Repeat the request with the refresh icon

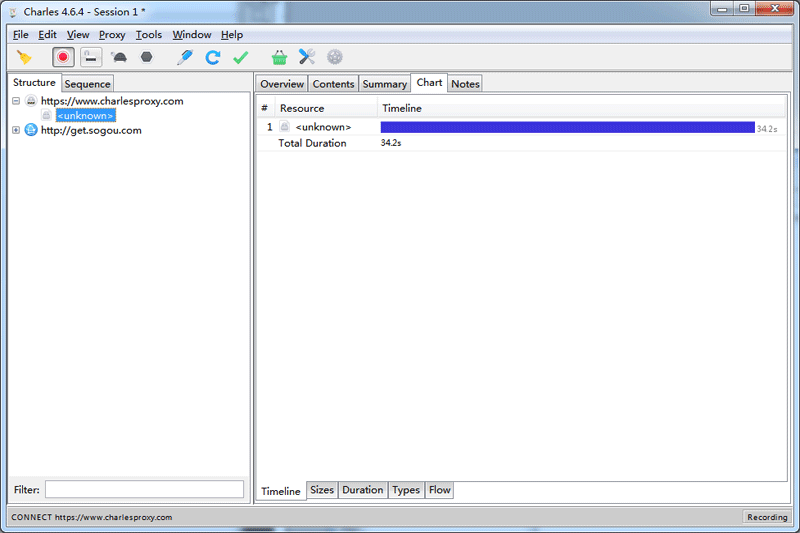click(213, 57)
